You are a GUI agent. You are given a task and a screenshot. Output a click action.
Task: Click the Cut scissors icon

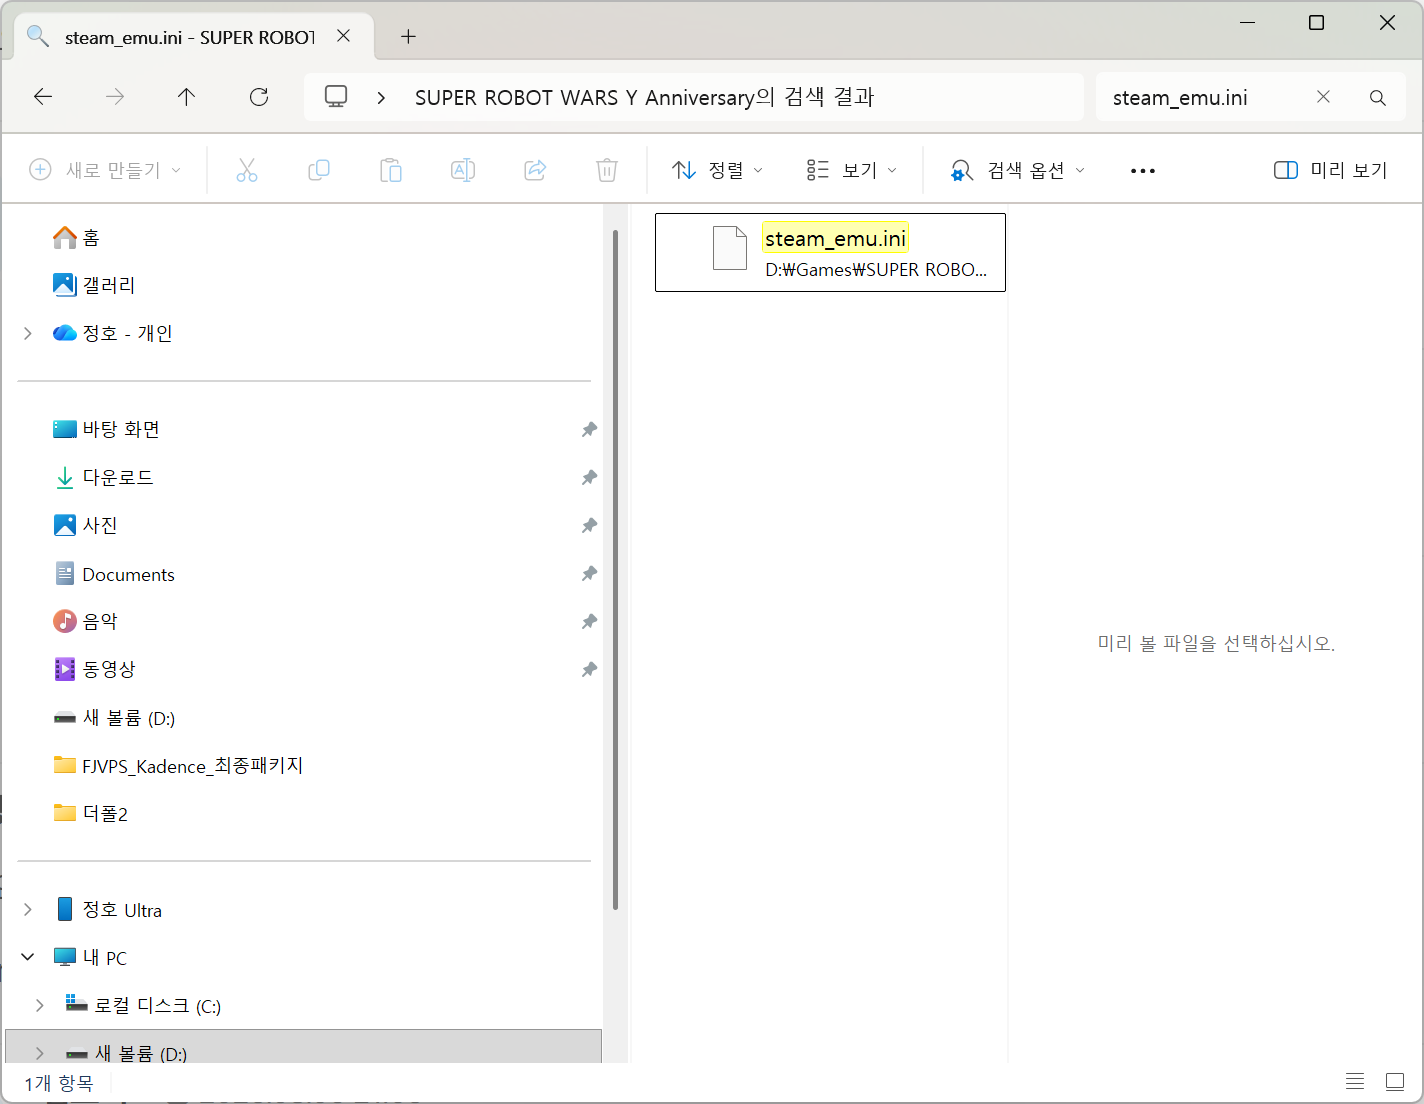click(x=247, y=170)
